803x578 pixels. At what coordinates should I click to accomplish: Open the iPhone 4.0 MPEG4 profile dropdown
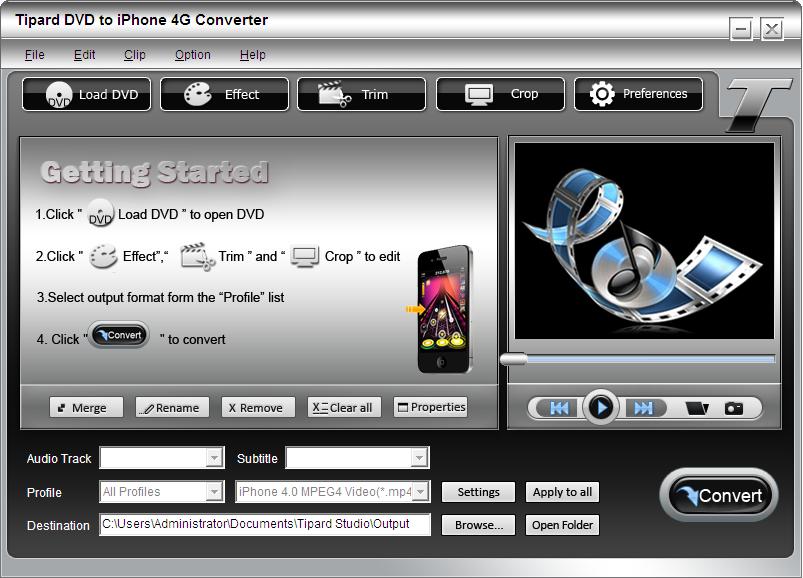pyautogui.click(x=420, y=491)
